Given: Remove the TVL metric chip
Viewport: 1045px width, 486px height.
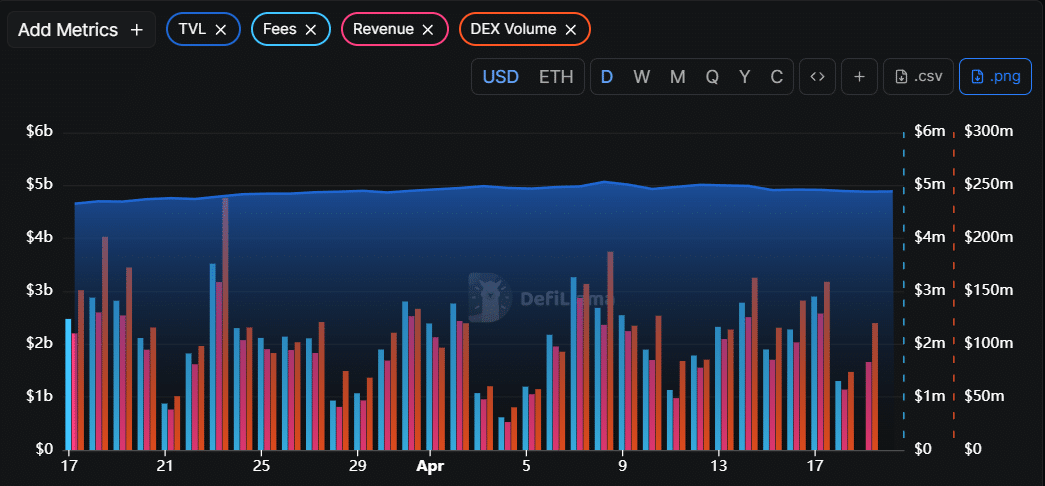Looking at the screenshot, I should pyautogui.click(x=221, y=30).
